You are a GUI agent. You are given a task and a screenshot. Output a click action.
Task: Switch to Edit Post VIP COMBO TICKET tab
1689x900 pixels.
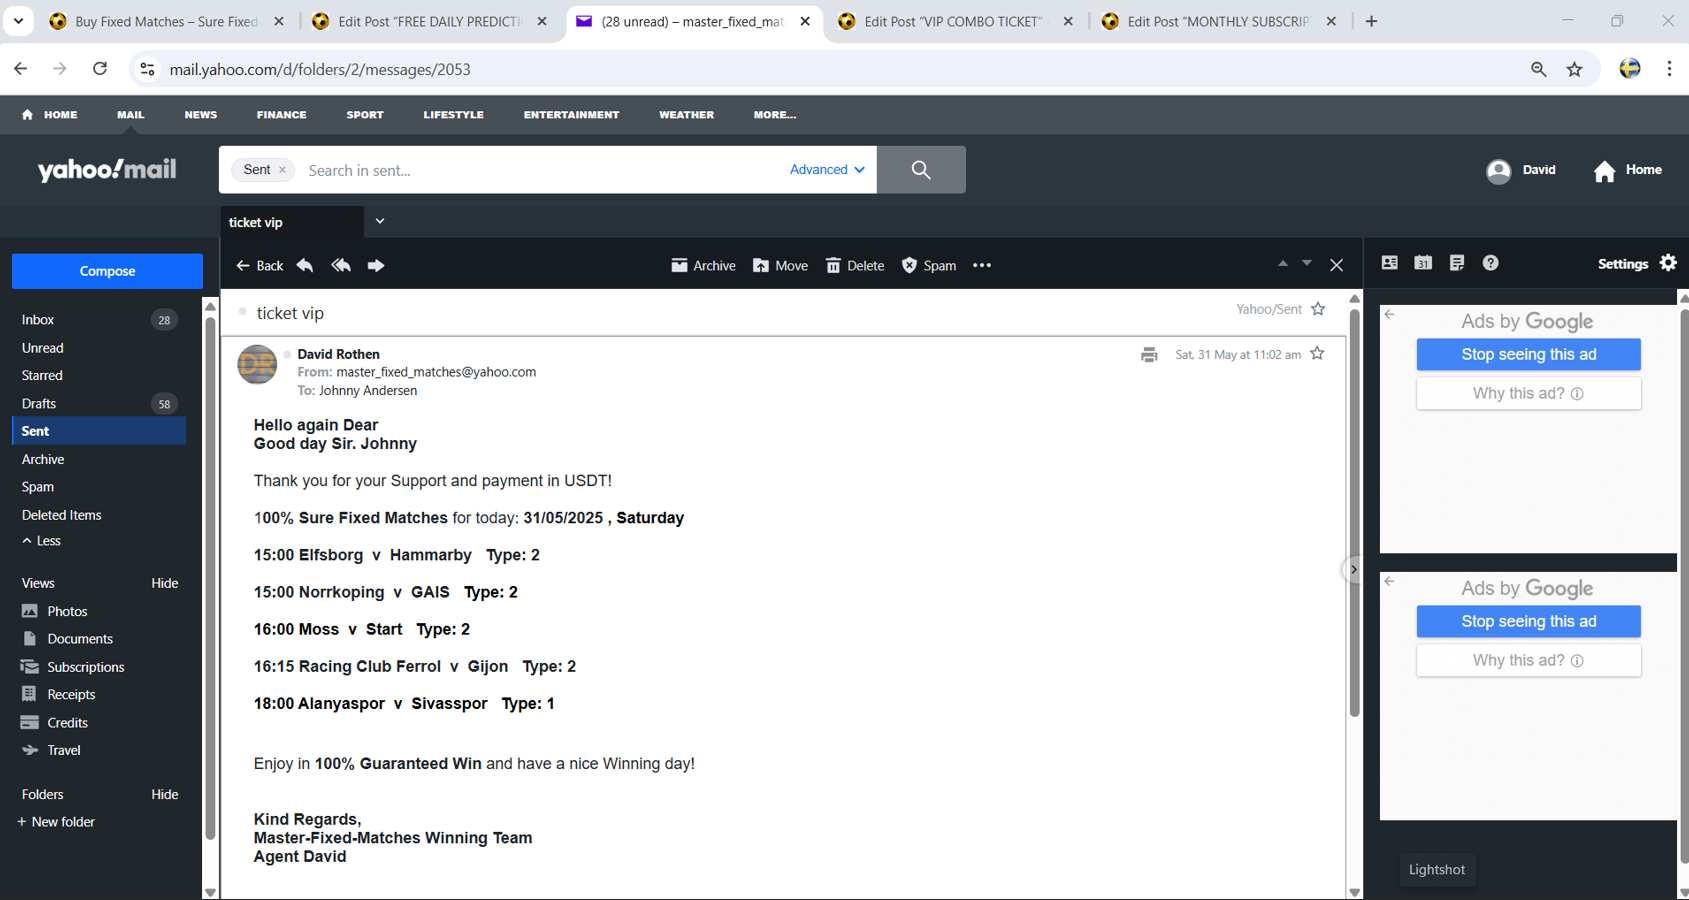click(x=955, y=21)
